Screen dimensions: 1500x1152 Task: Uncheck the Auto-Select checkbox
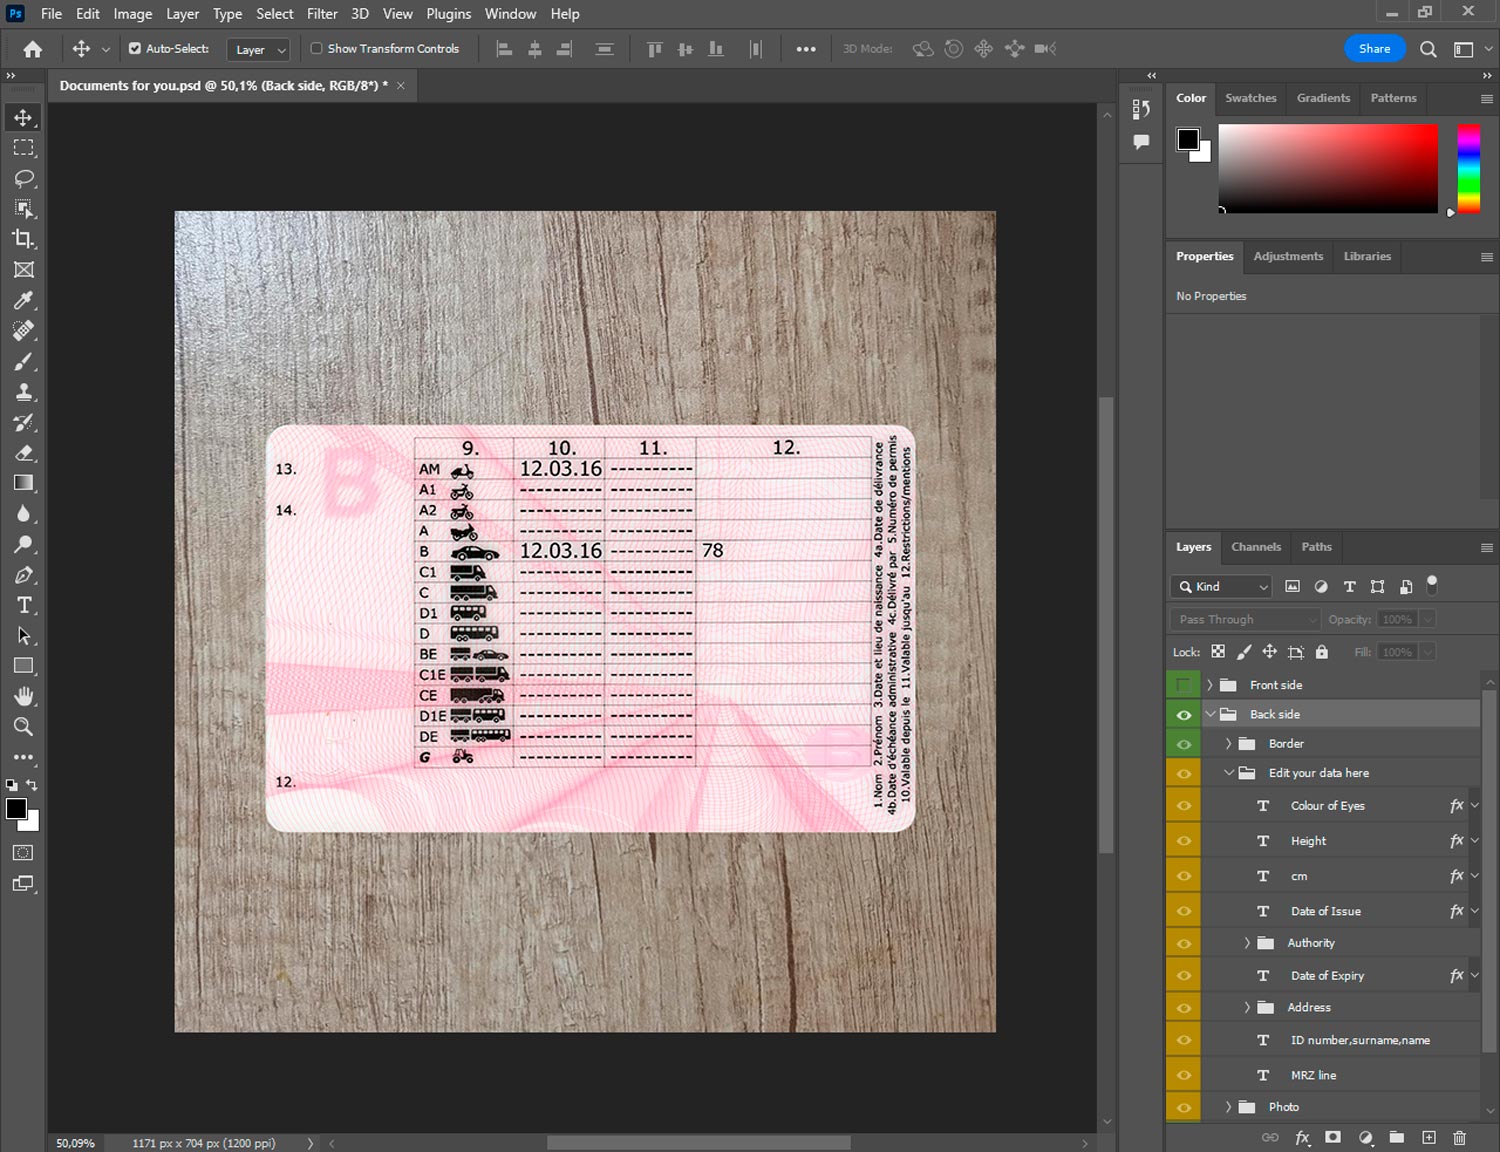(135, 48)
